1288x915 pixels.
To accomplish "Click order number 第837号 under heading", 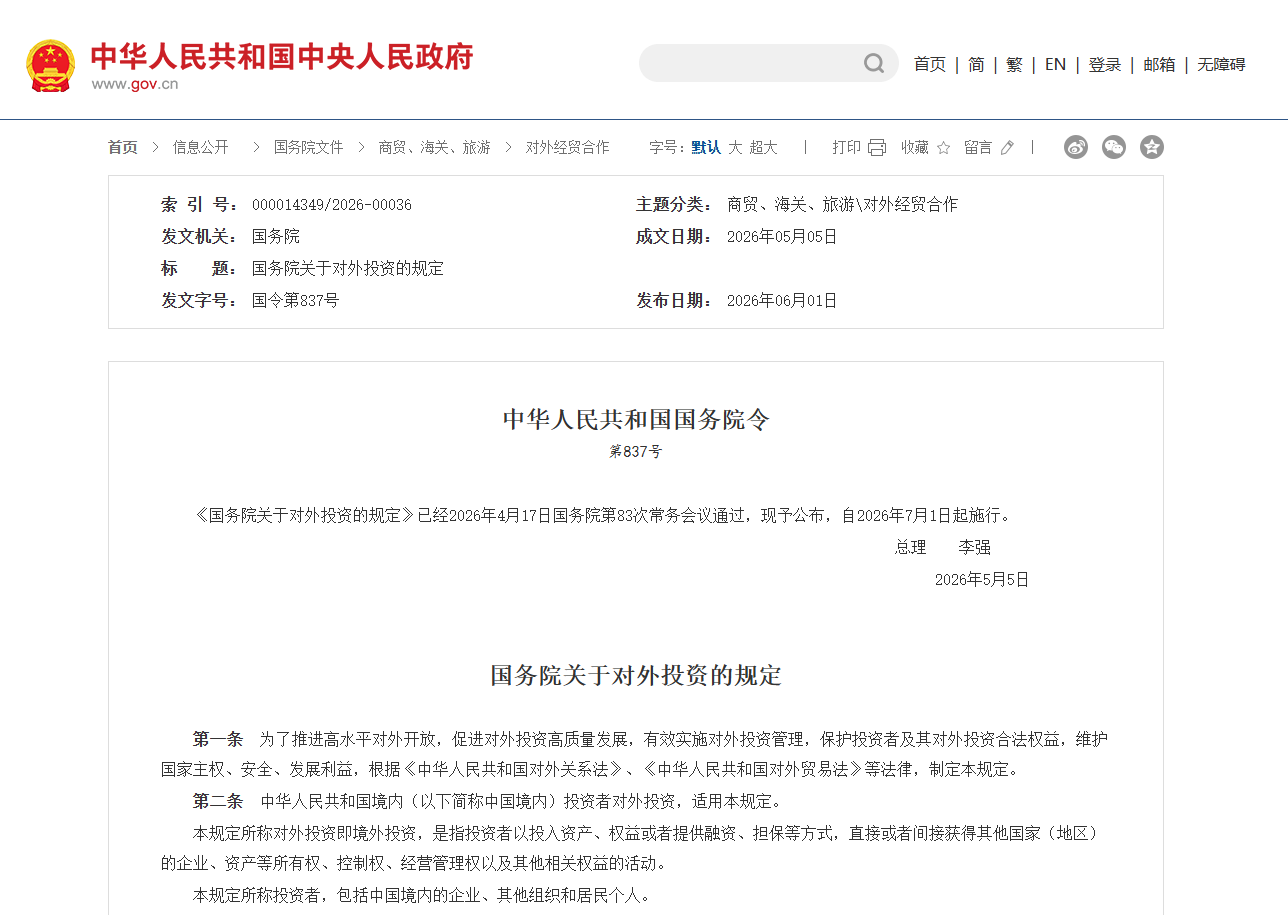I will [636, 452].
